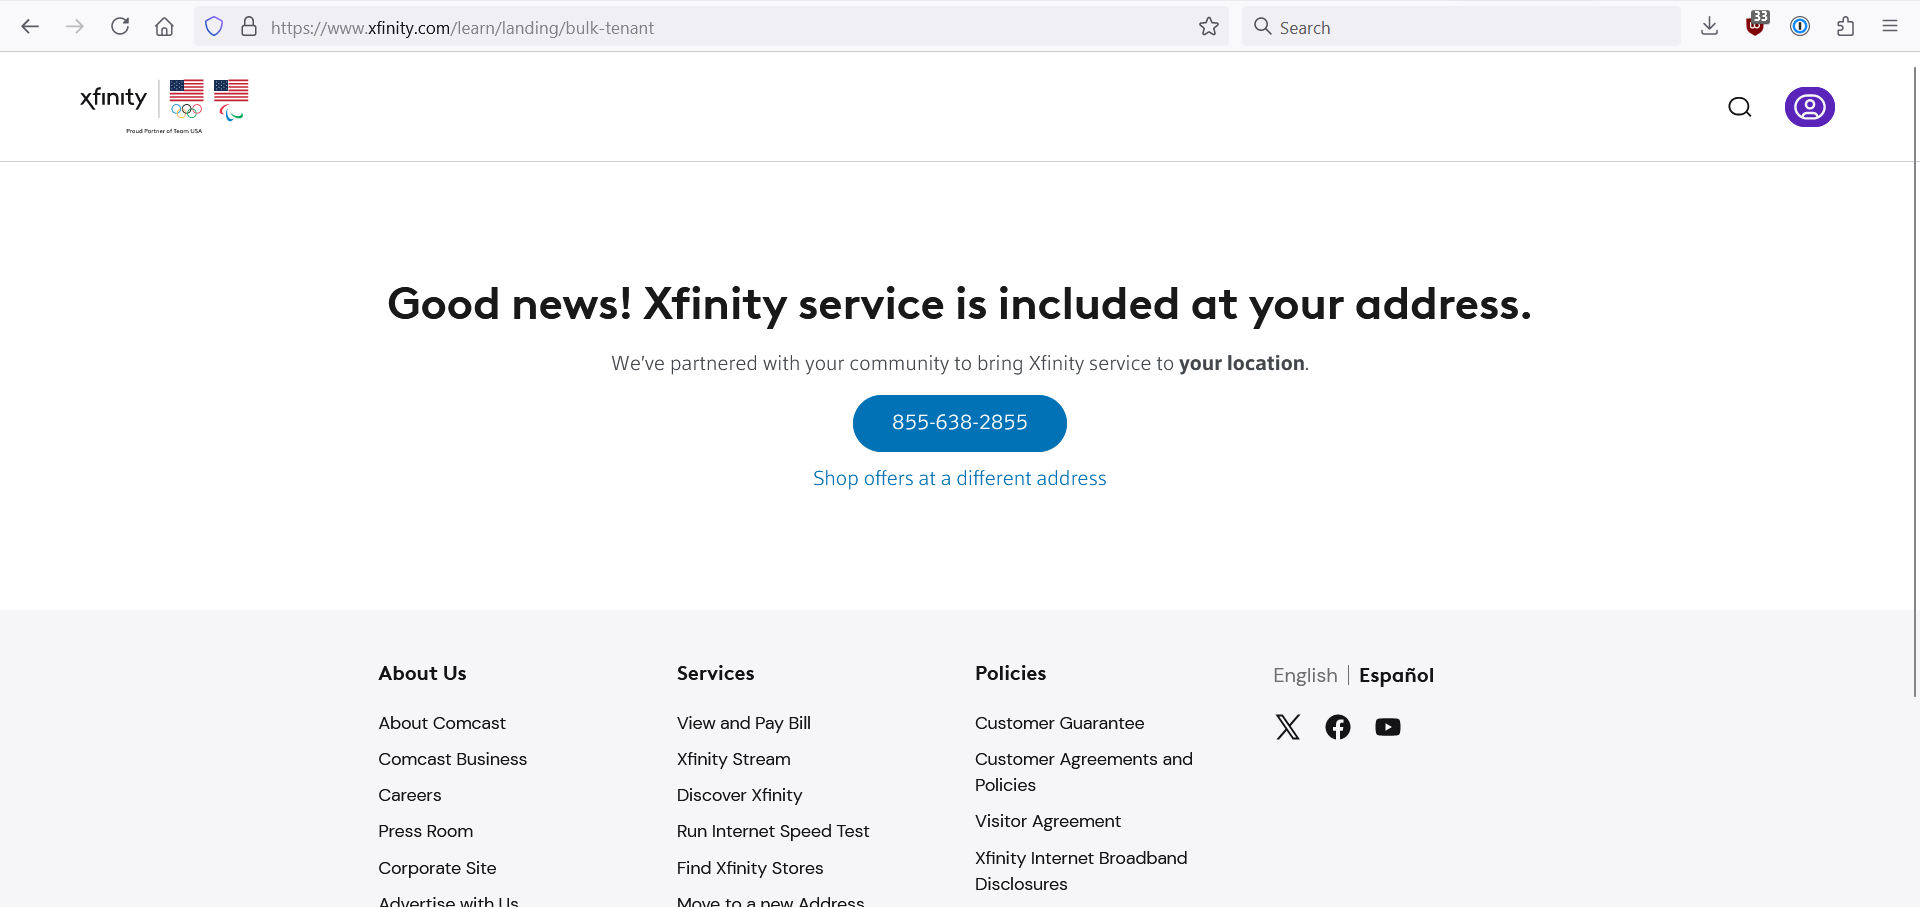Toggle the tracking protection shield

(x=213, y=26)
